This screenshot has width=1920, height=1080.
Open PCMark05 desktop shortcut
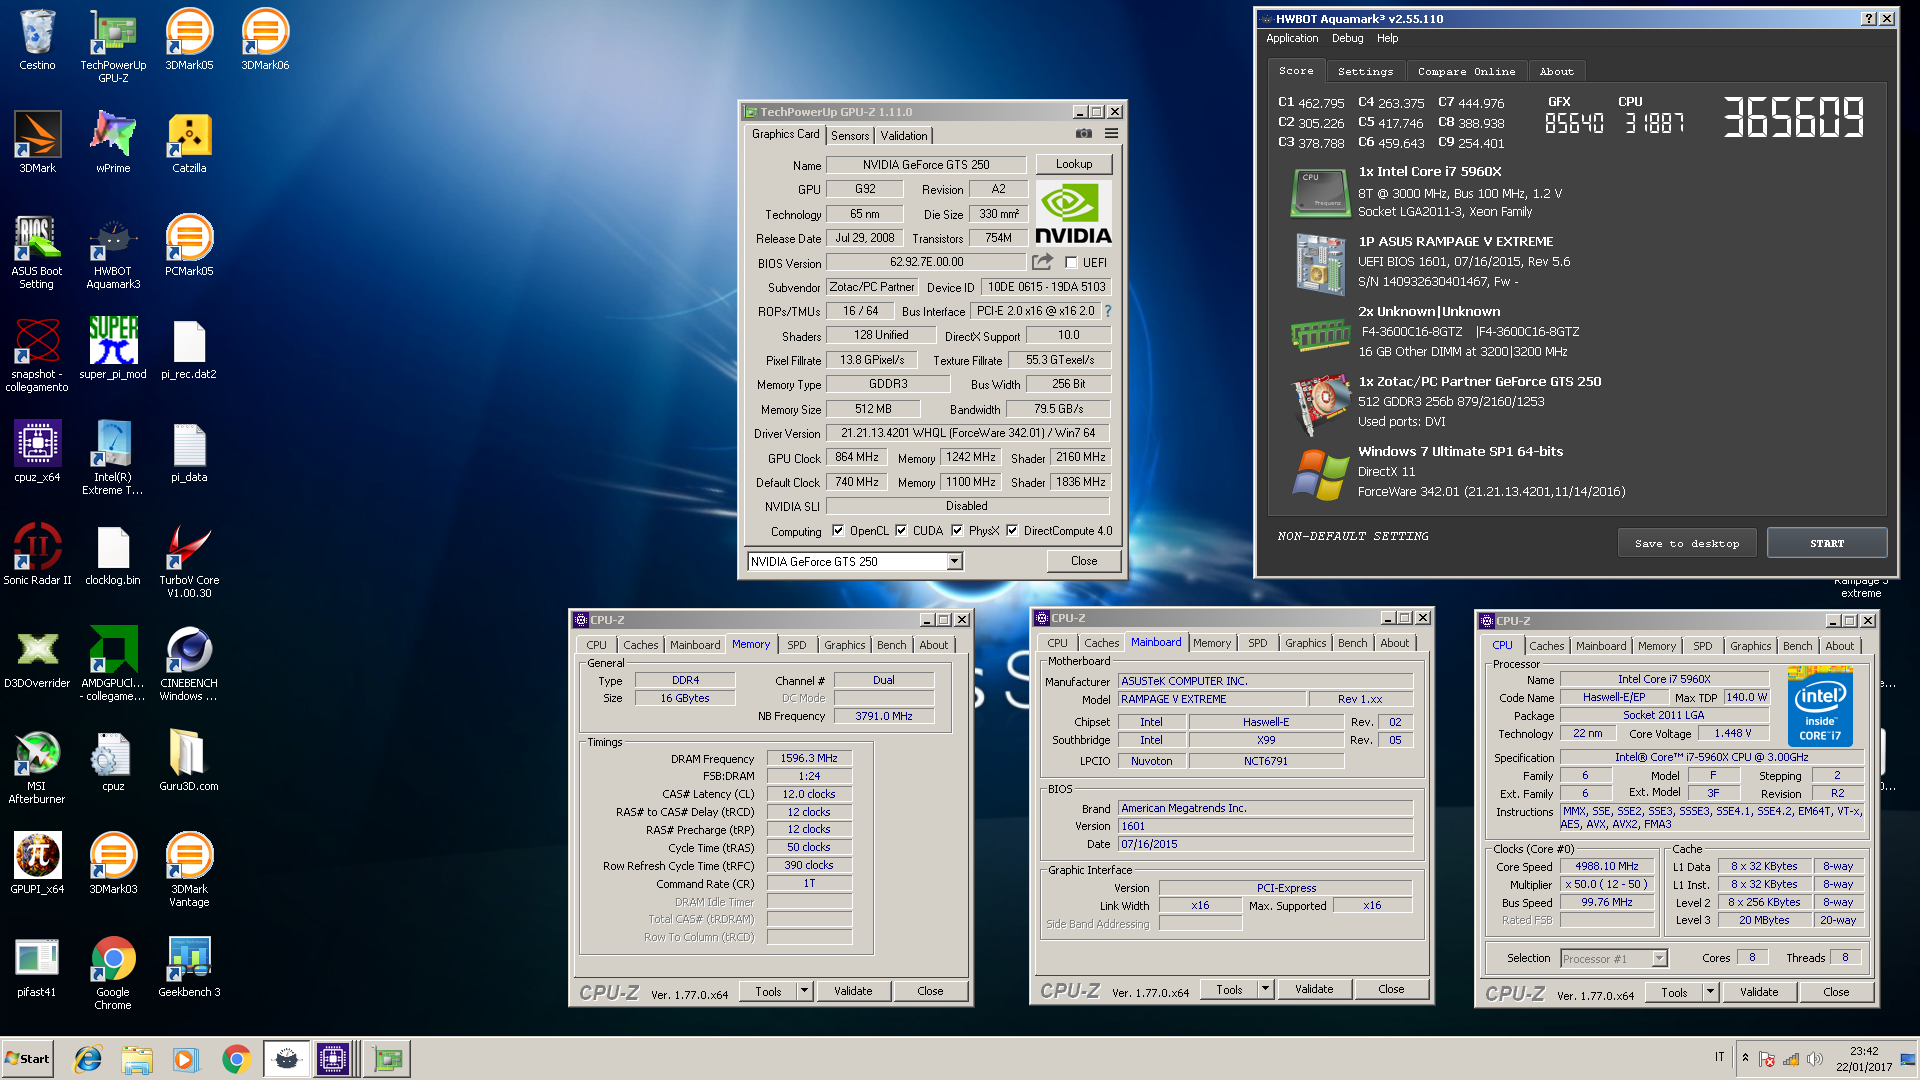pos(189,246)
